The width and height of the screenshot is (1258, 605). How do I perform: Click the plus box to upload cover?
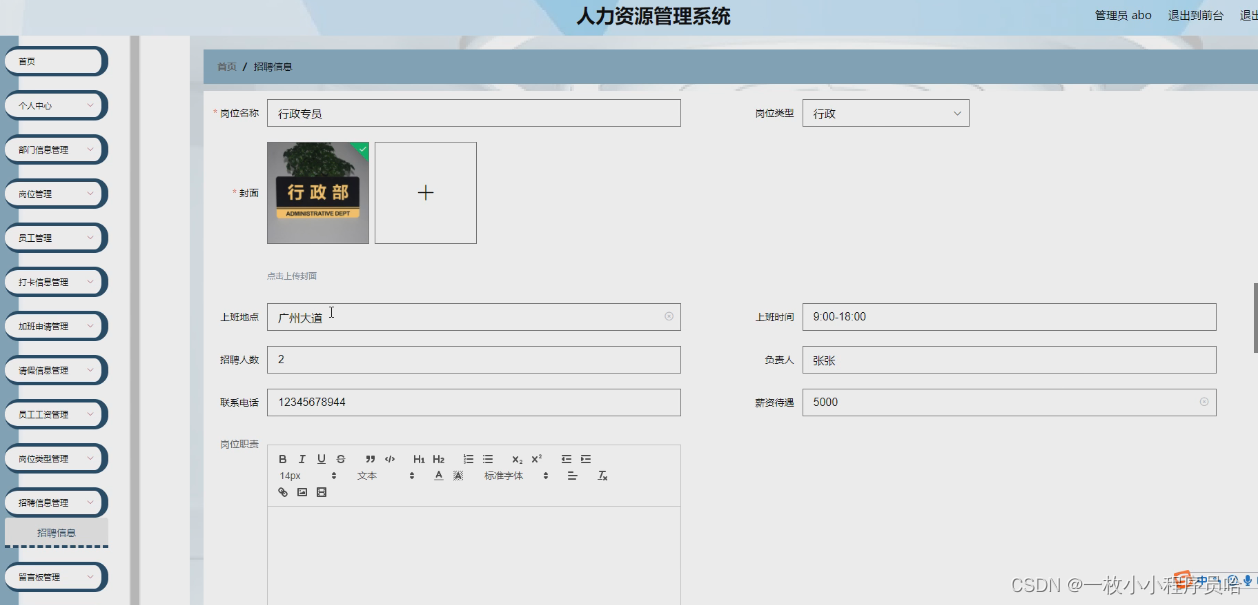pyautogui.click(x=425, y=193)
